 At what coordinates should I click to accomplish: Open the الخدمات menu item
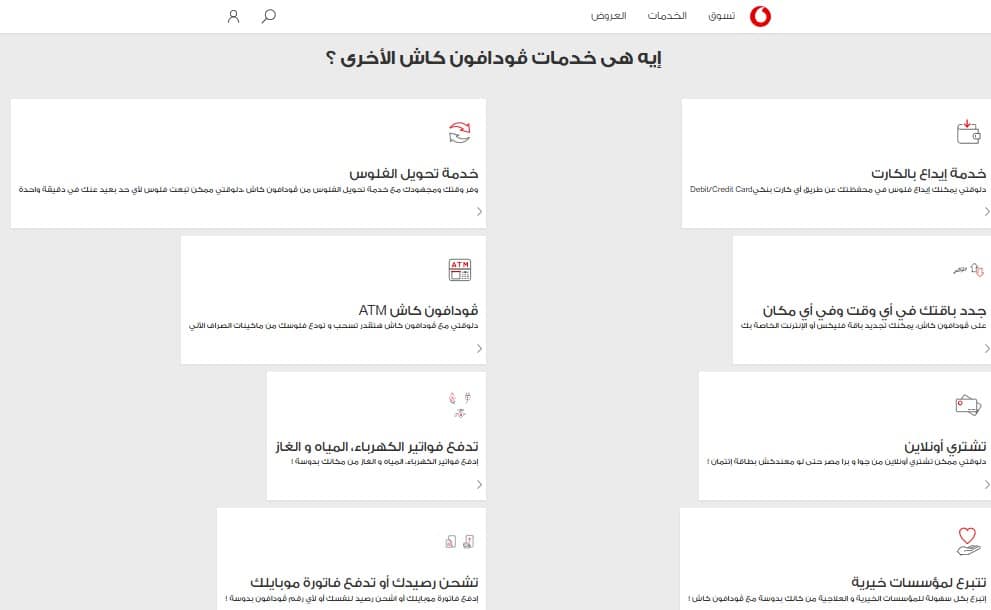click(x=666, y=17)
